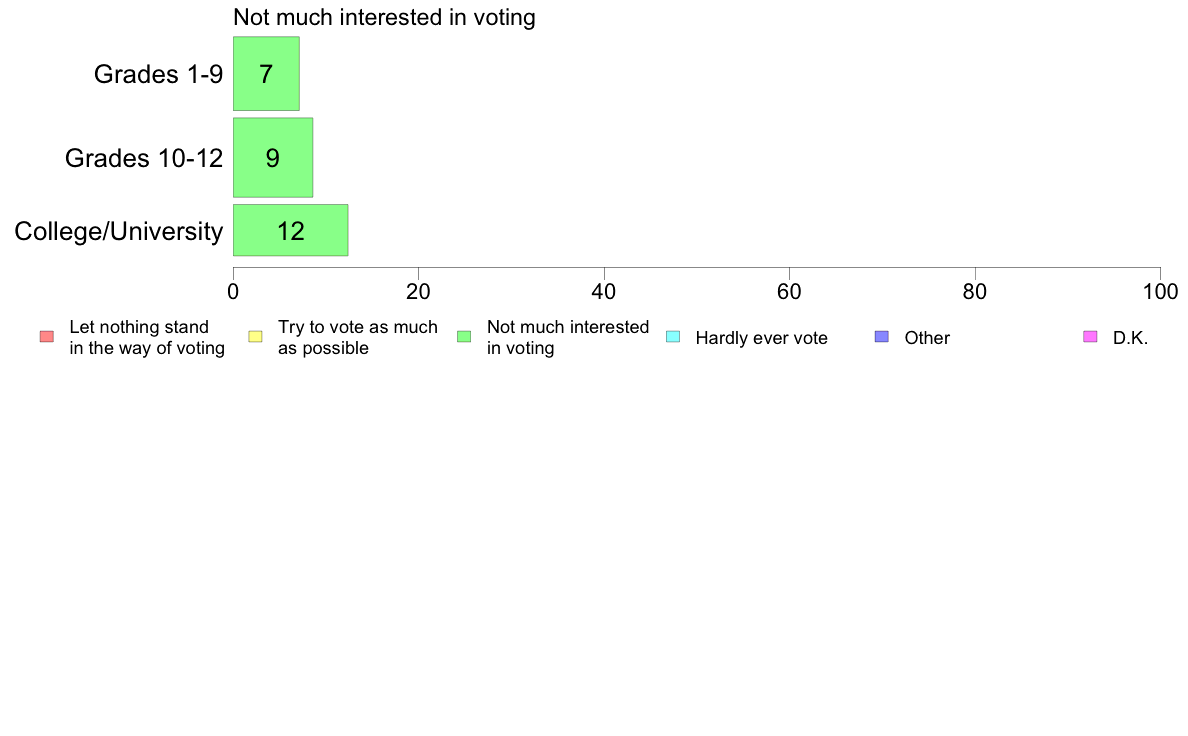Click the 'Other' legend text
This screenshot has height=736, width=1188.
pyautogui.click(x=927, y=338)
